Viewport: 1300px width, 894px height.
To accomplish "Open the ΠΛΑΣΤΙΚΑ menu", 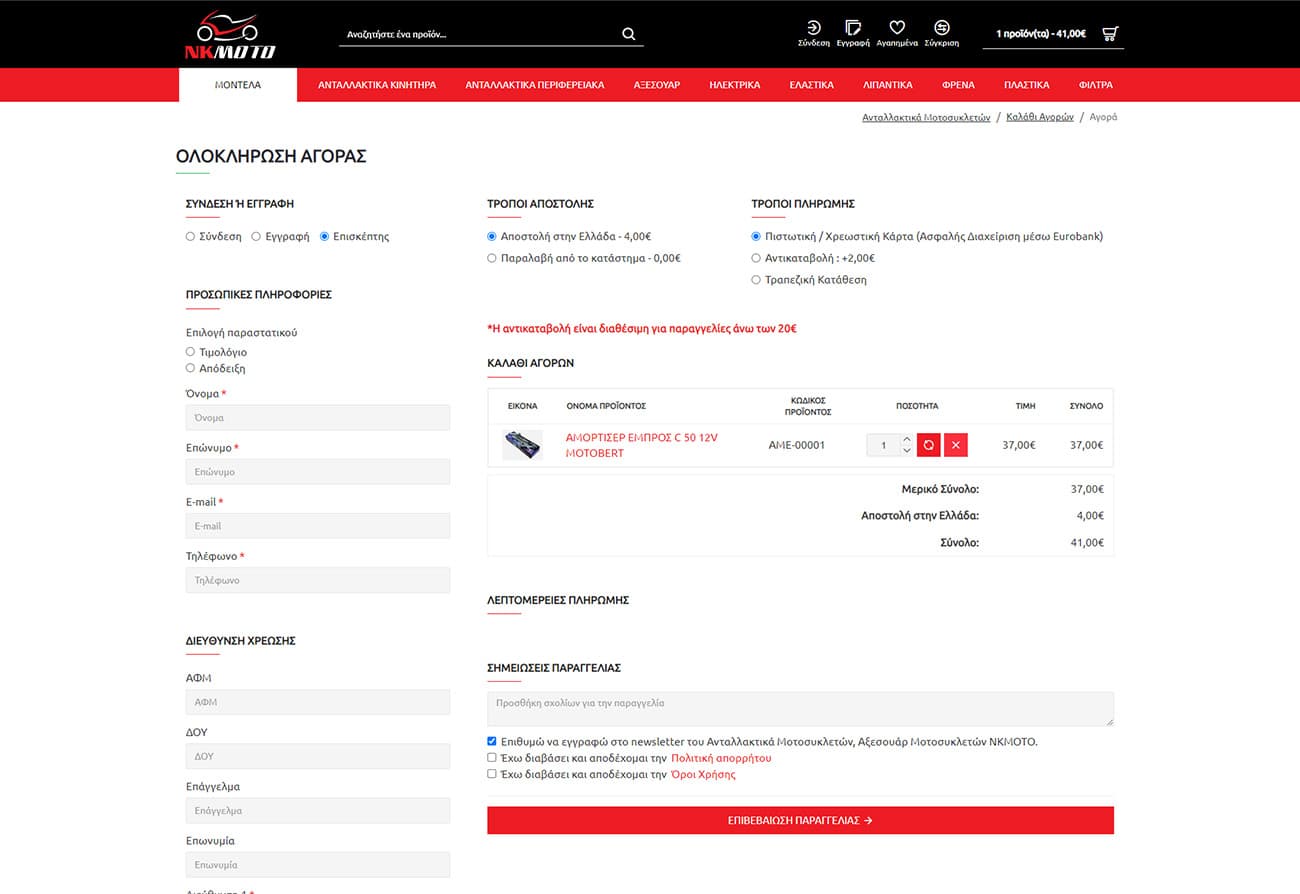I will (1027, 85).
